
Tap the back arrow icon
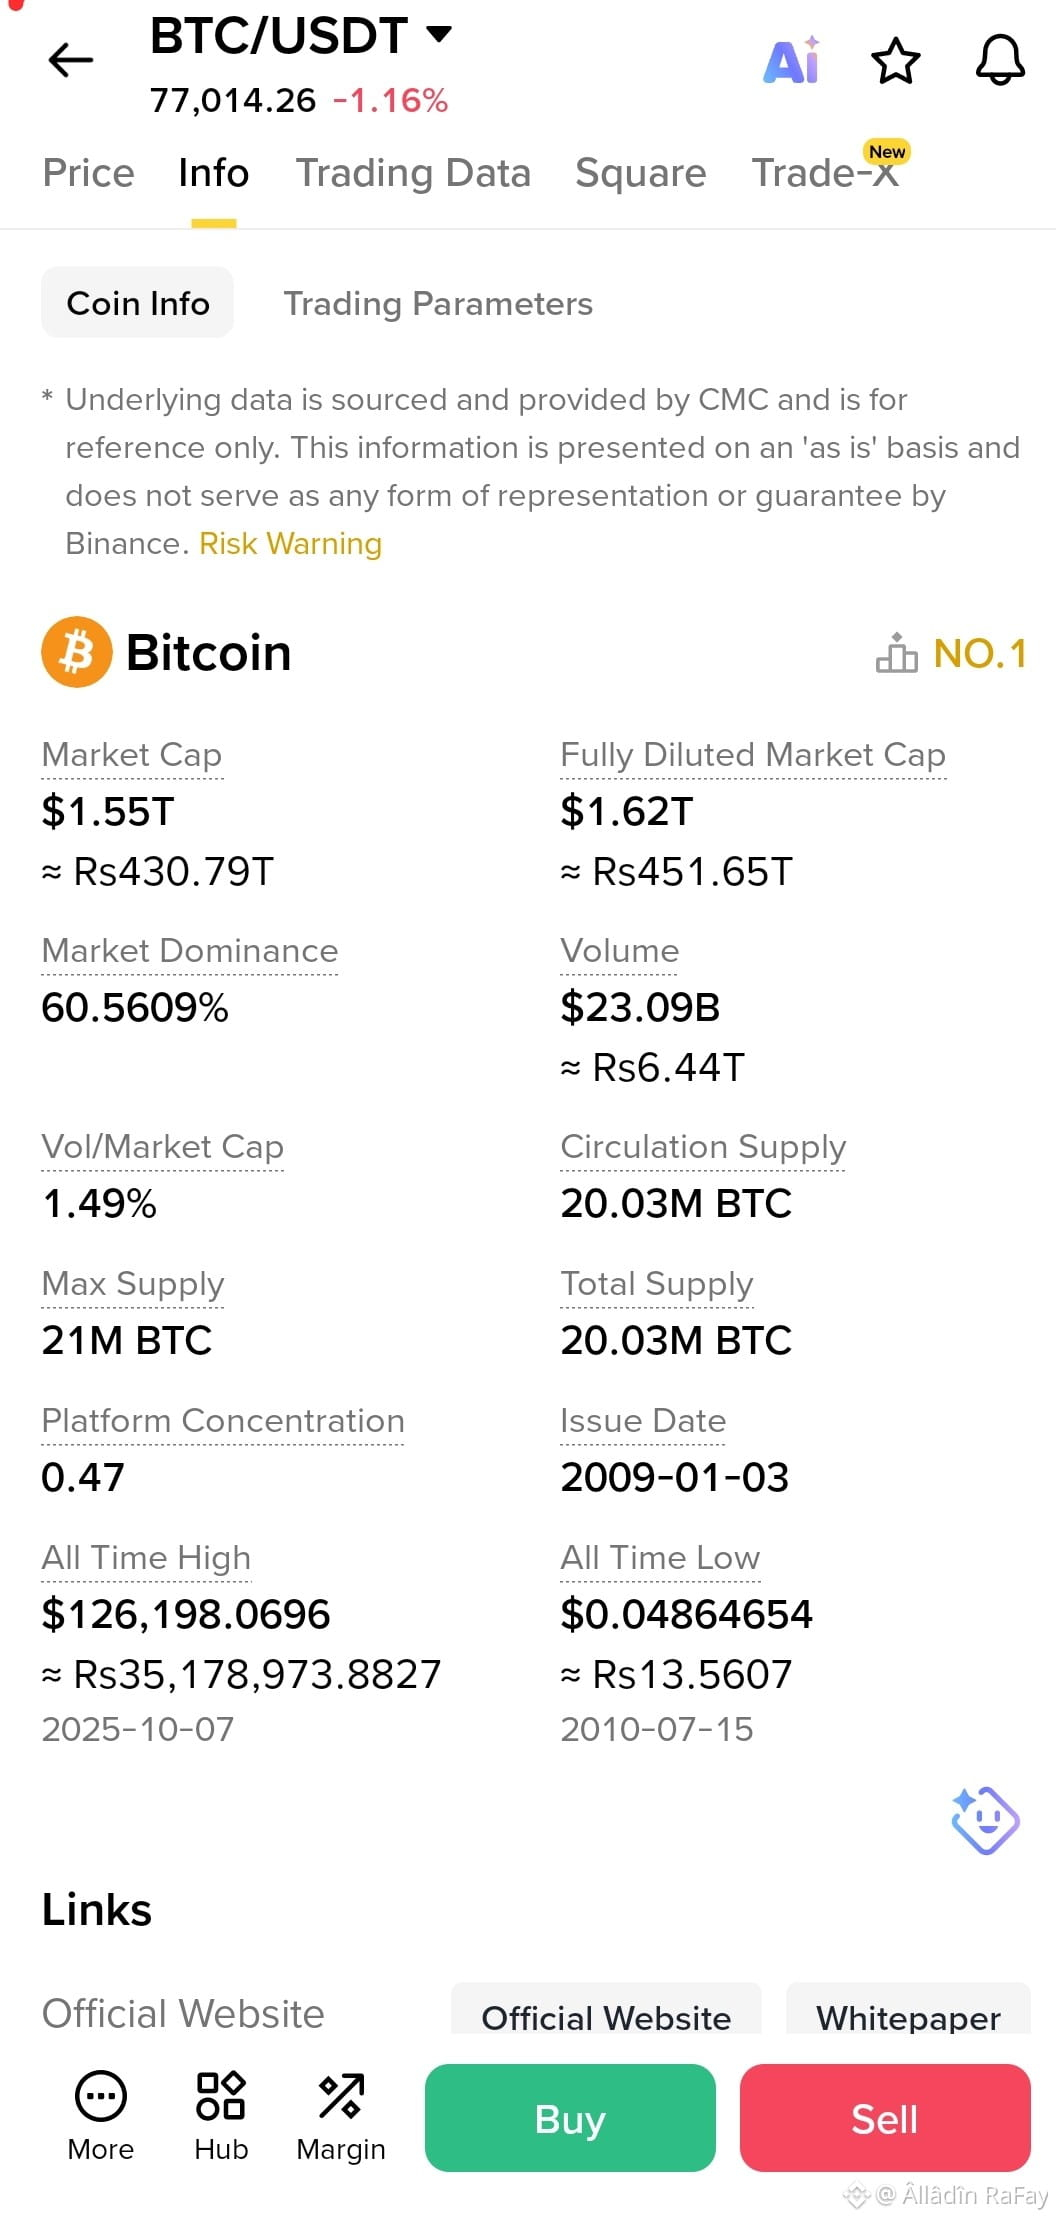(x=70, y=60)
